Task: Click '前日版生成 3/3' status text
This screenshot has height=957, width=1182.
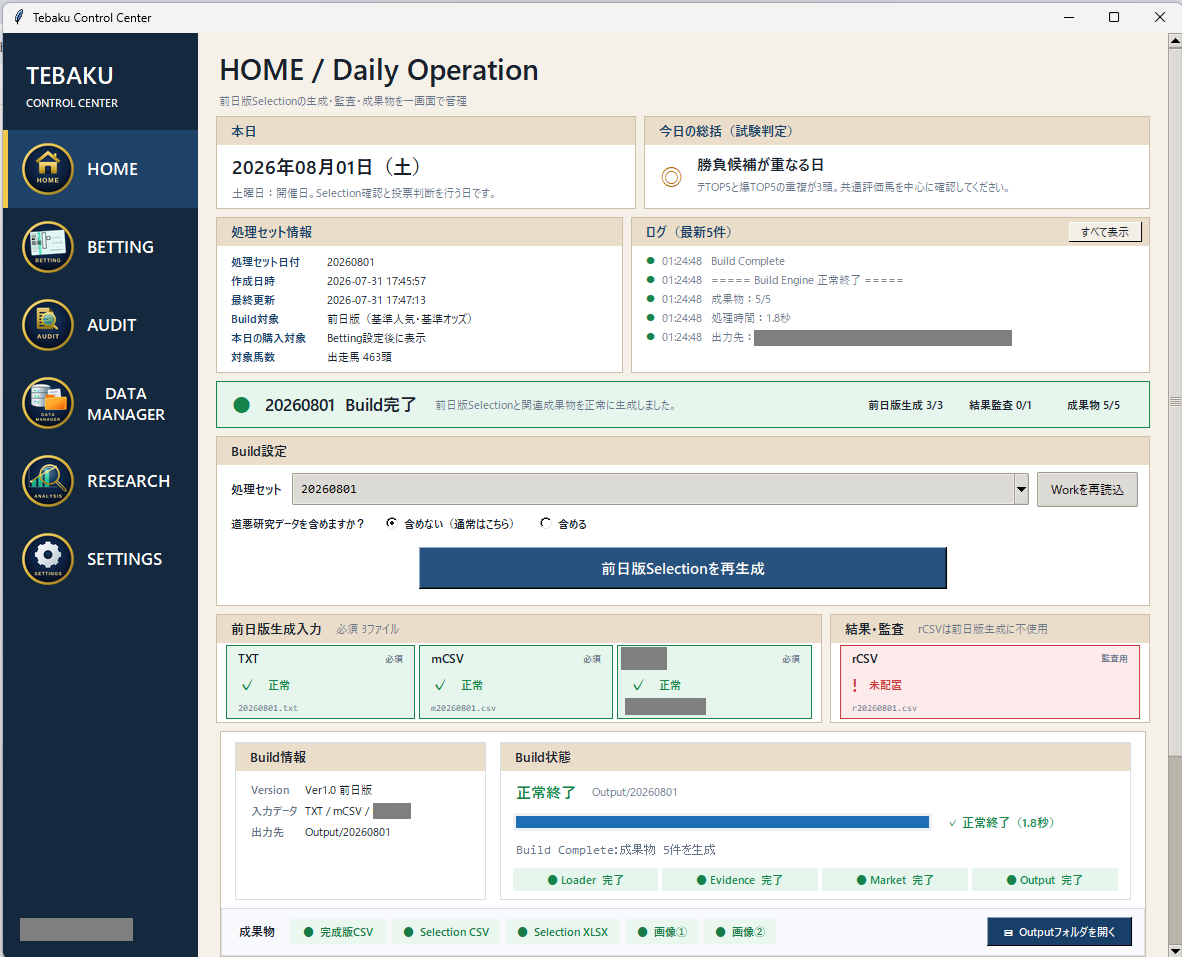Action: [x=905, y=405]
